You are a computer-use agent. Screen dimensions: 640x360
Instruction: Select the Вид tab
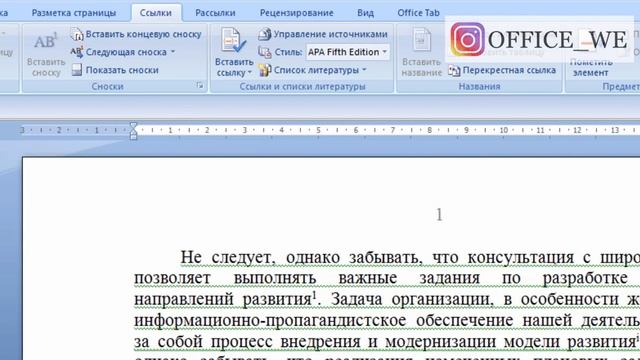[x=365, y=13]
